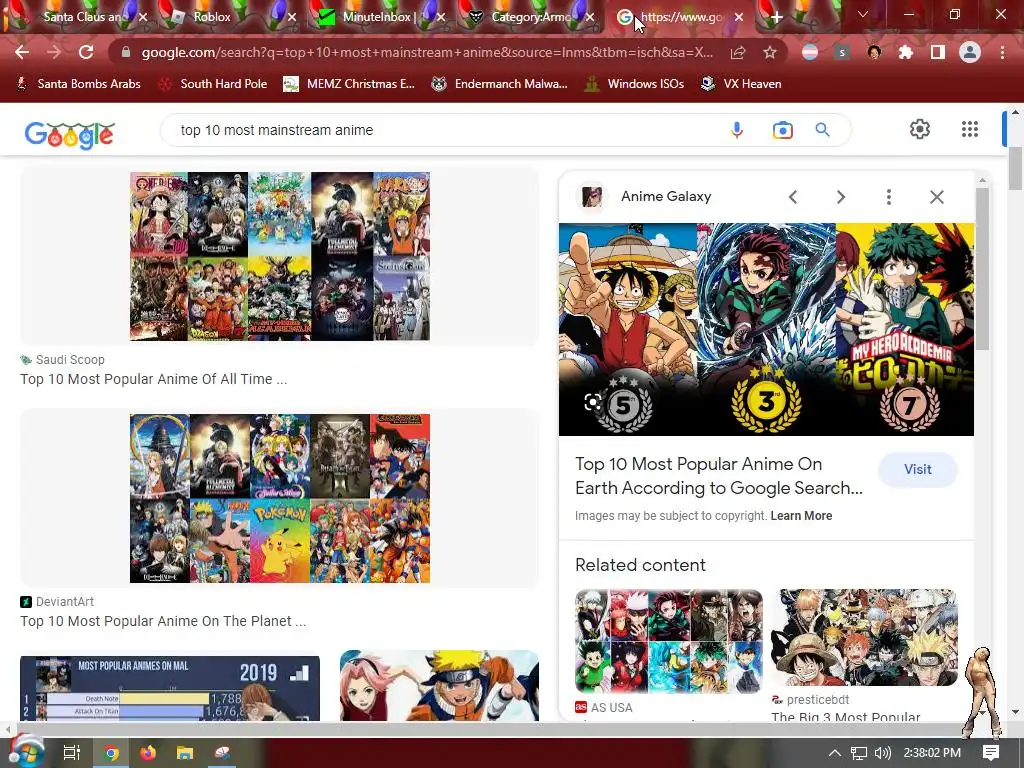
Task: Open the Windows ISOs bookmark
Action: (x=634, y=84)
